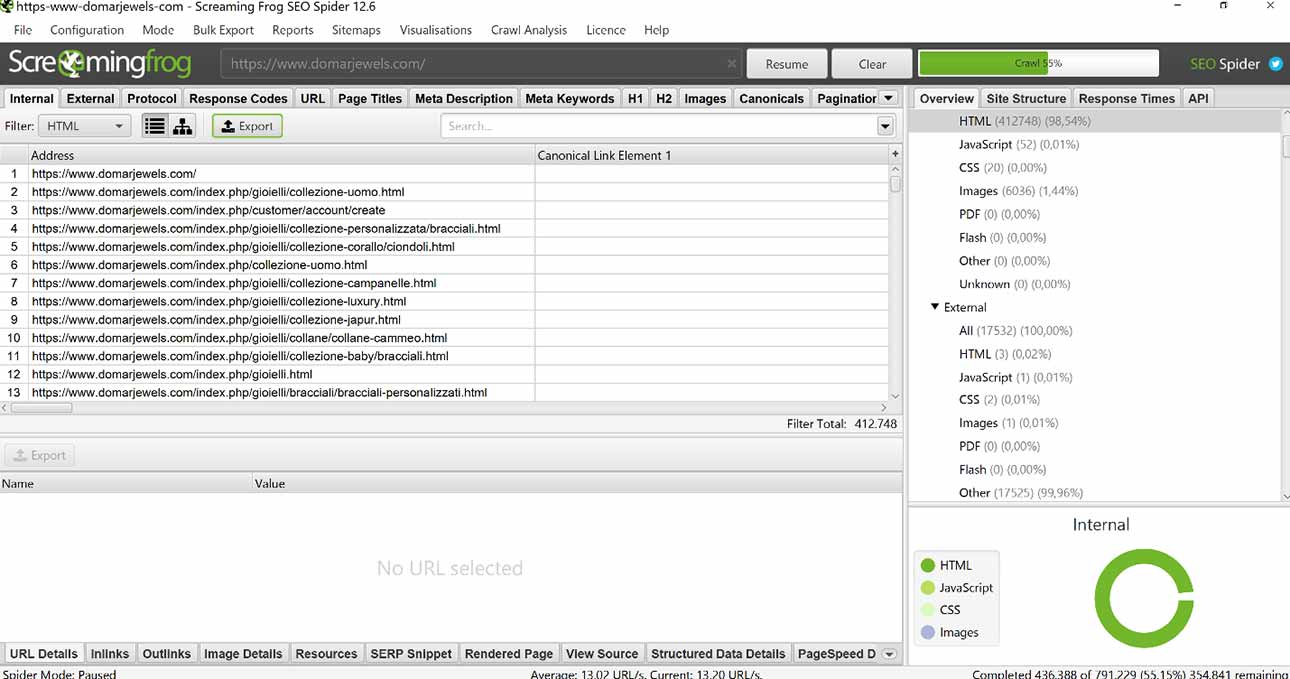1290x679 pixels.
Task: Open the Sitemaps menu
Action: pos(356,30)
